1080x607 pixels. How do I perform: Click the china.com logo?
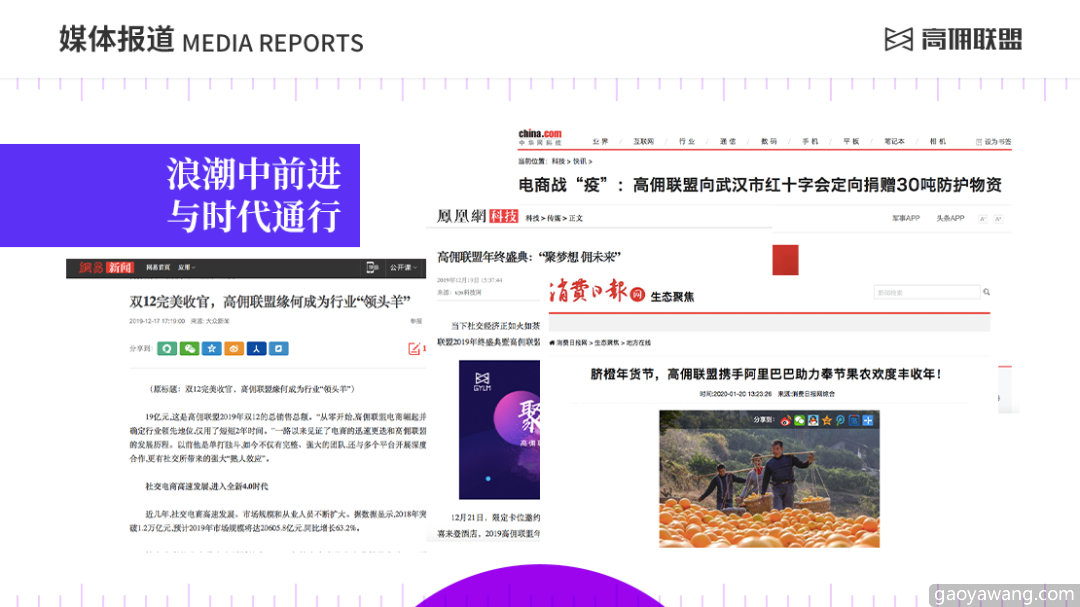540,134
